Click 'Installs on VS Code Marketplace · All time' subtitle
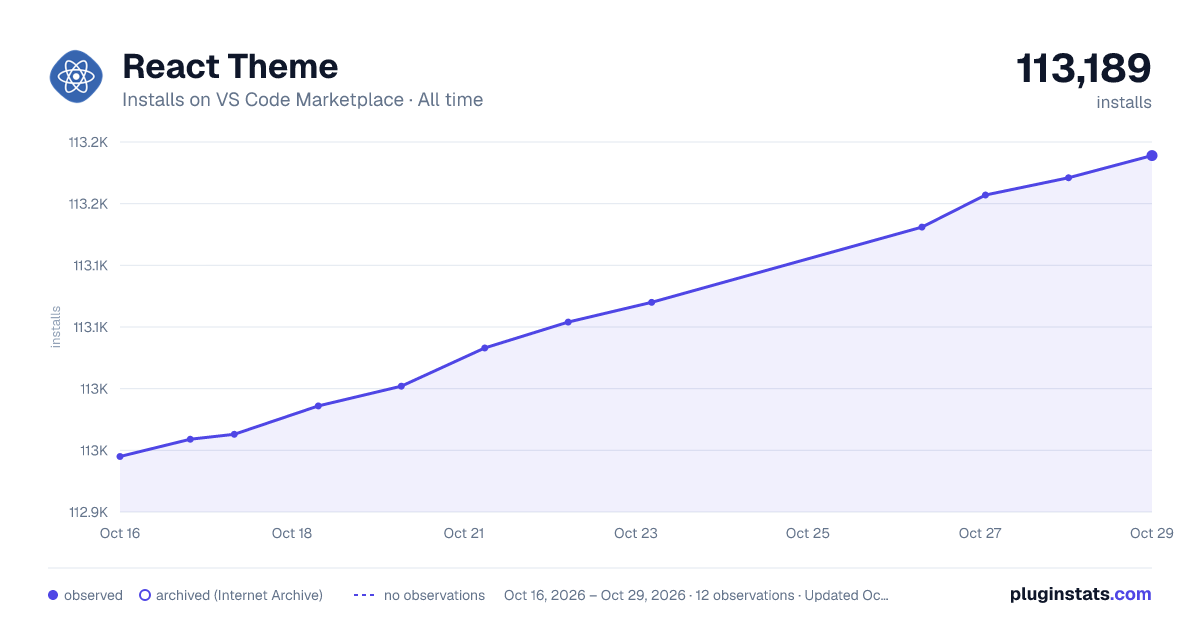This screenshot has height=630, width=1200. point(302,100)
